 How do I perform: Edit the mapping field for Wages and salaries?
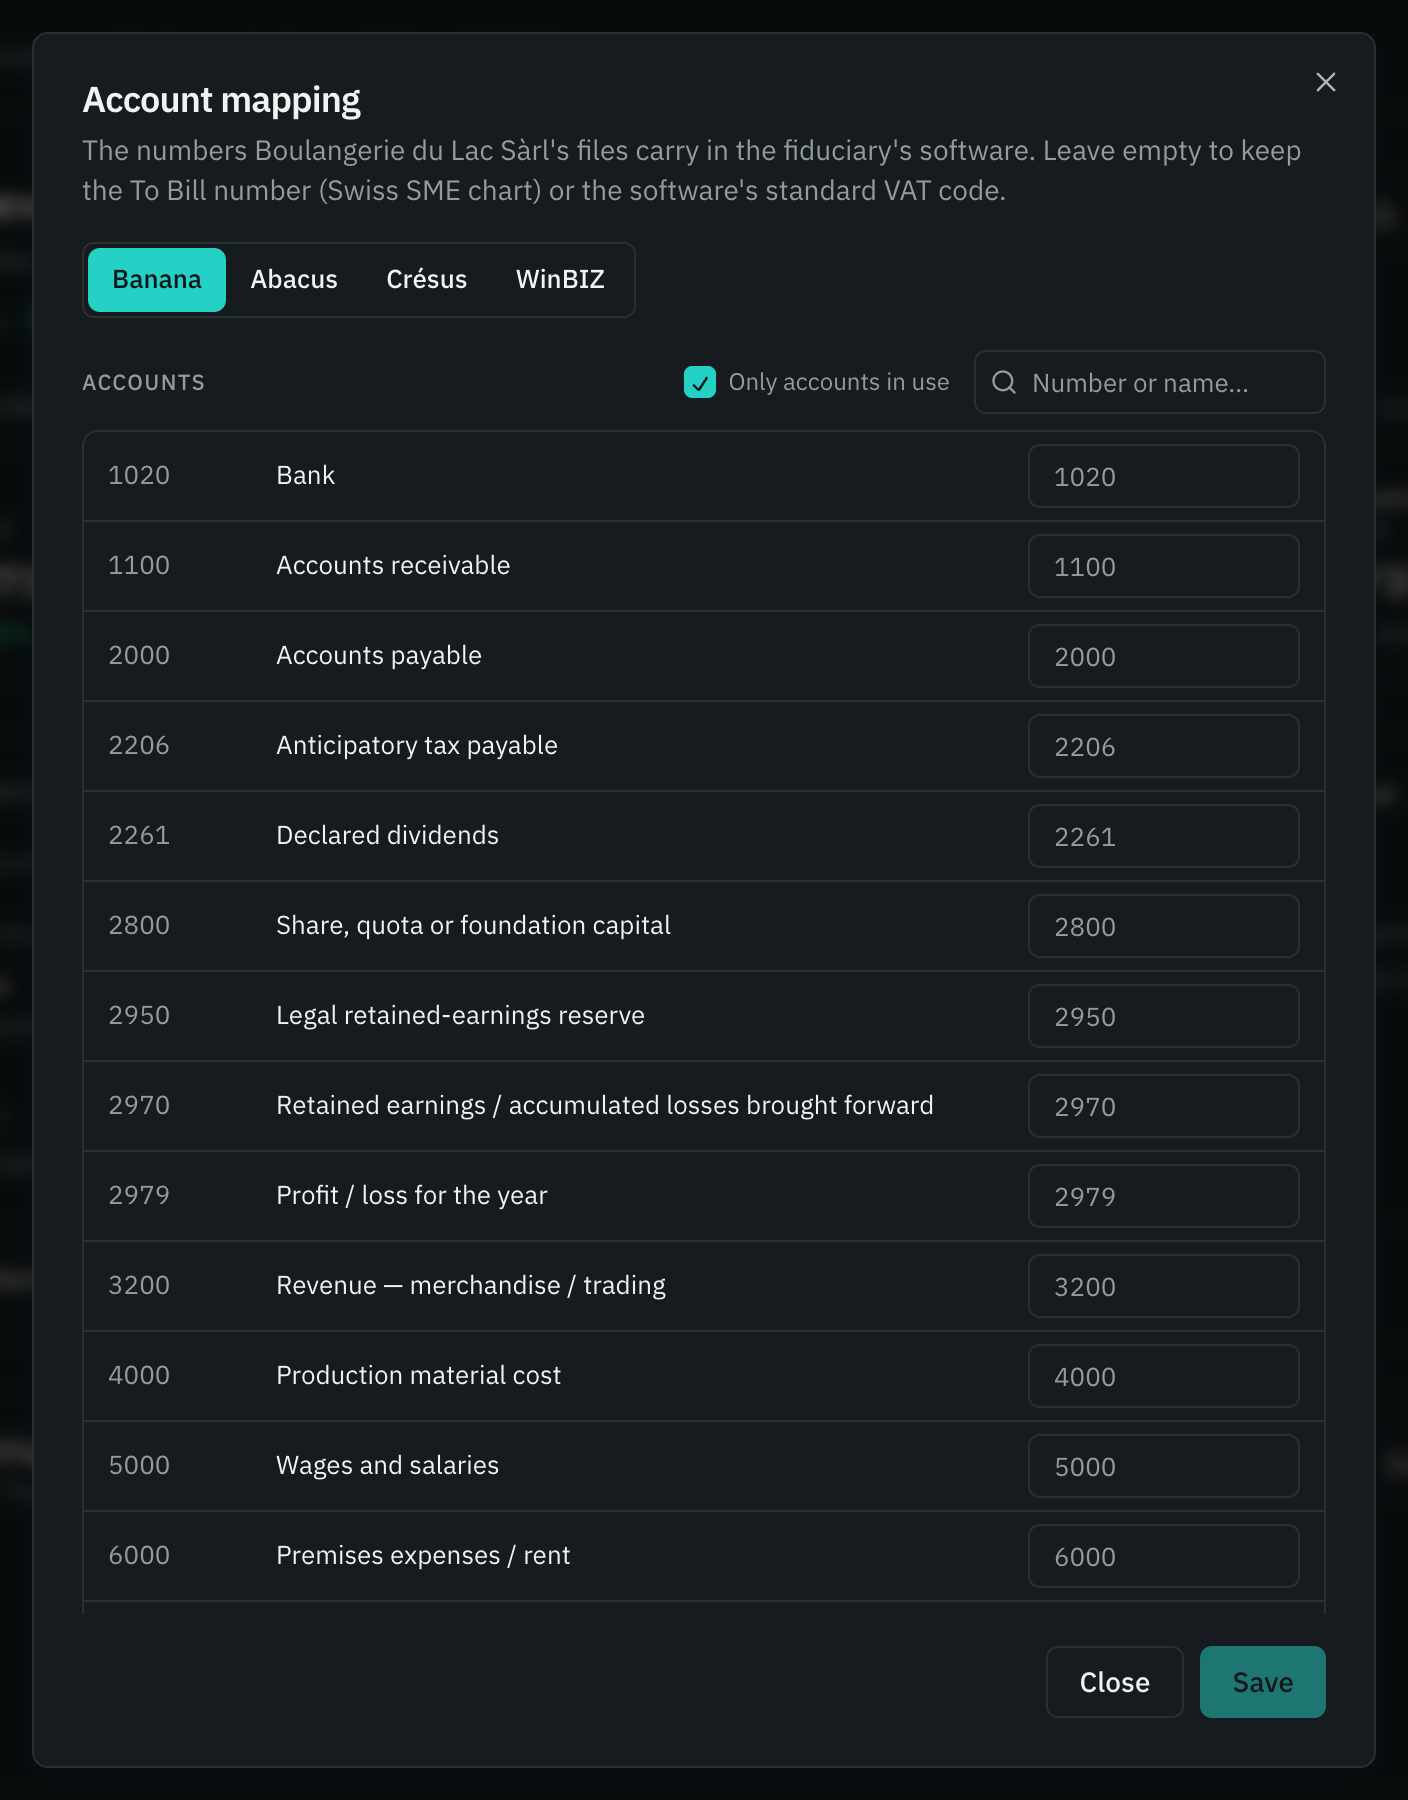click(x=1164, y=1466)
